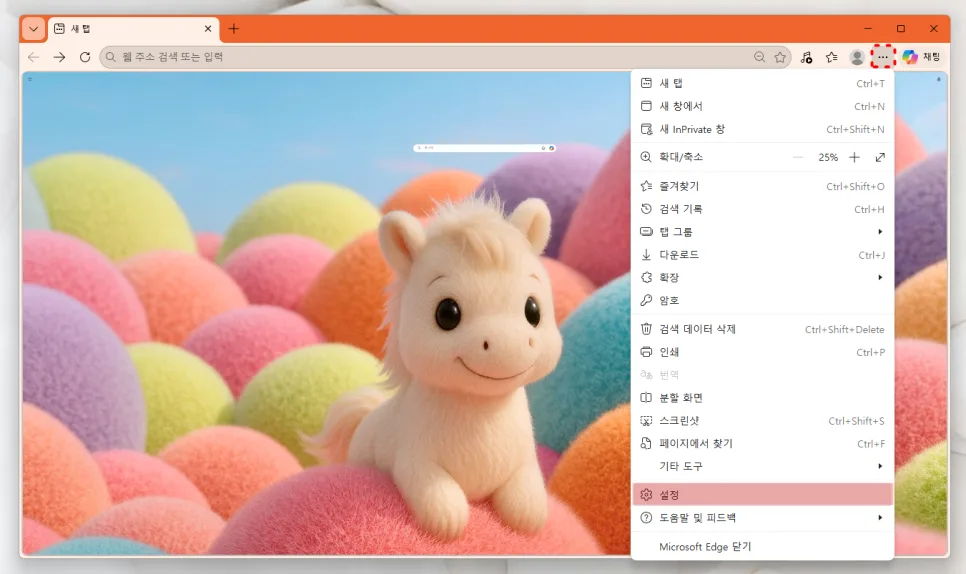Open 분할 화면 menu entry
The image size is (966, 574).
(763, 397)
